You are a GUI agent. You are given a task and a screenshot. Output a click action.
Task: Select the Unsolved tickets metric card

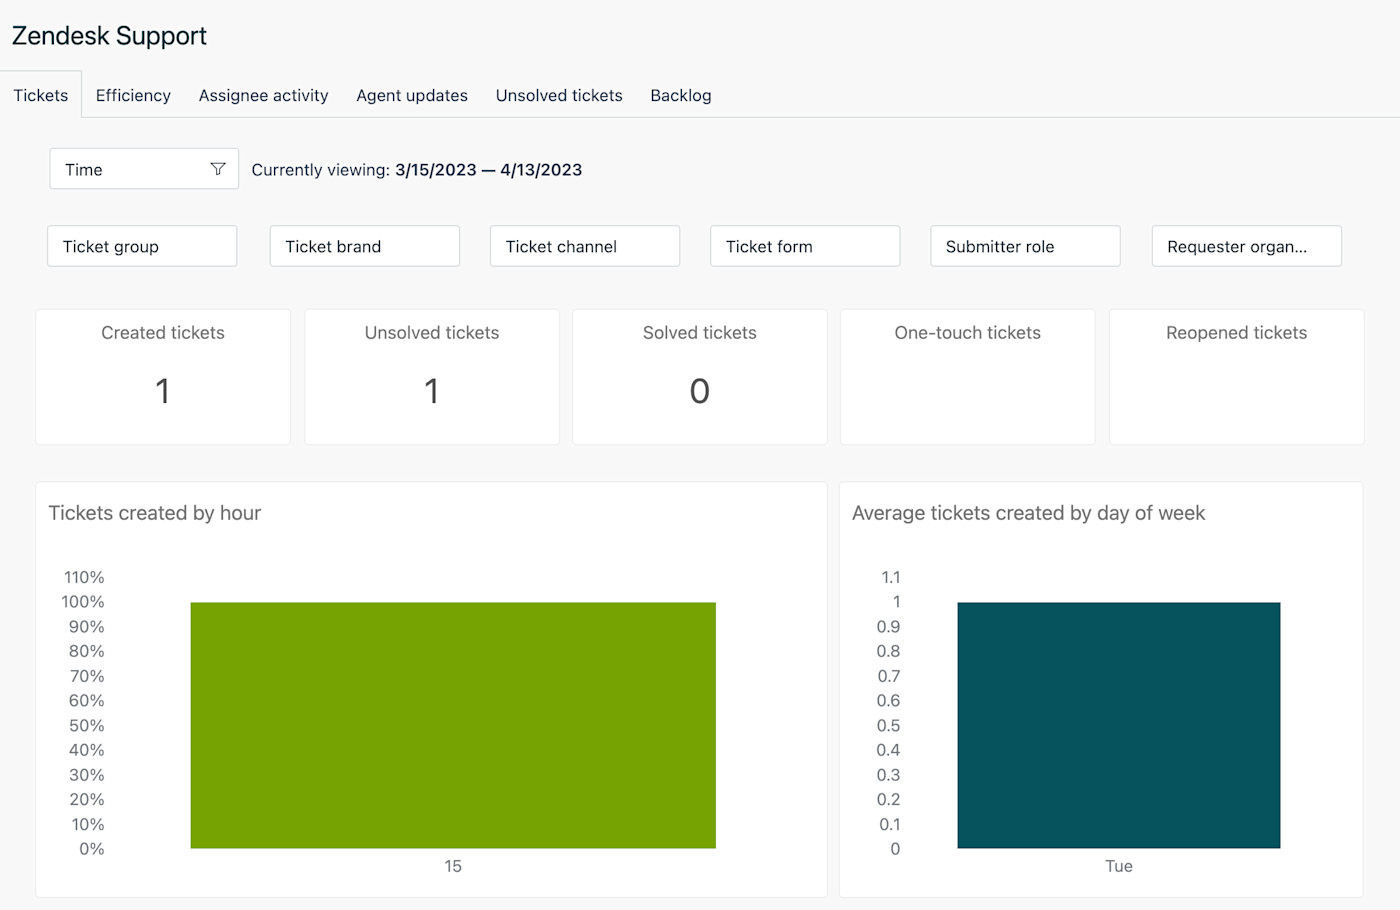click(432, 377)
